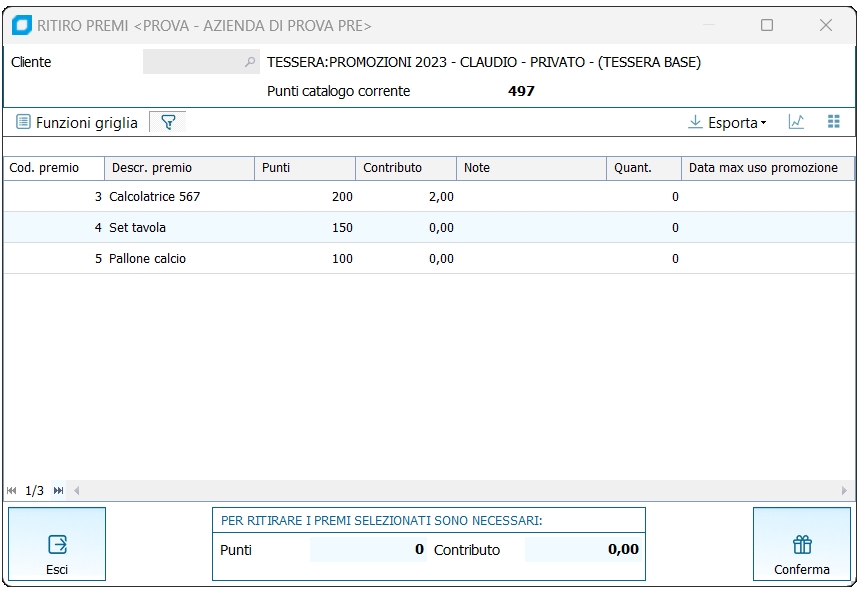Sort by Cod. premio column header
The height and width of the screenshot is (589, 859).
54,168
